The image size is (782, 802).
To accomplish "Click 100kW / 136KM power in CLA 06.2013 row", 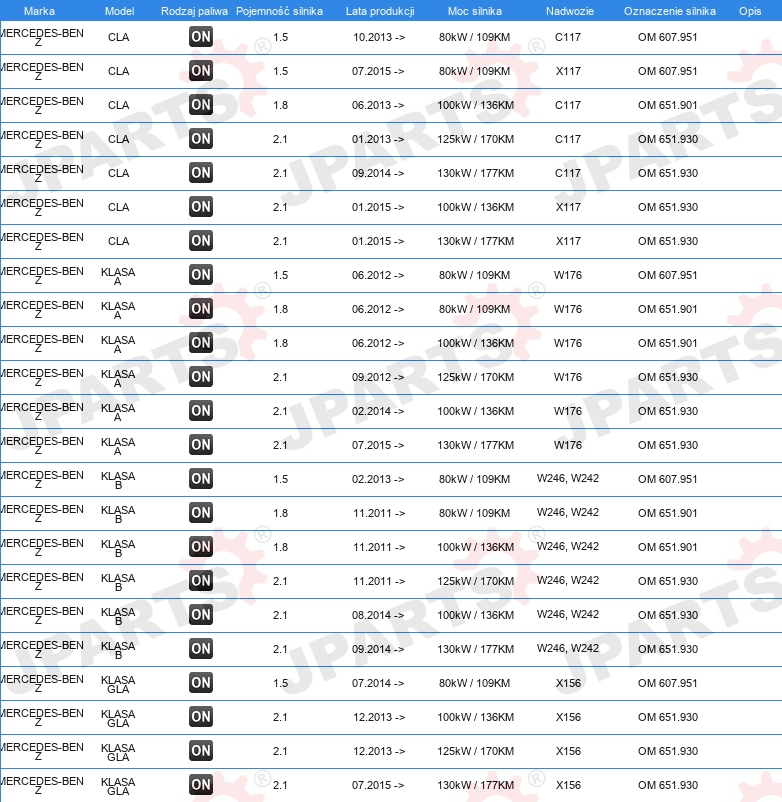I will click(475, 105).
